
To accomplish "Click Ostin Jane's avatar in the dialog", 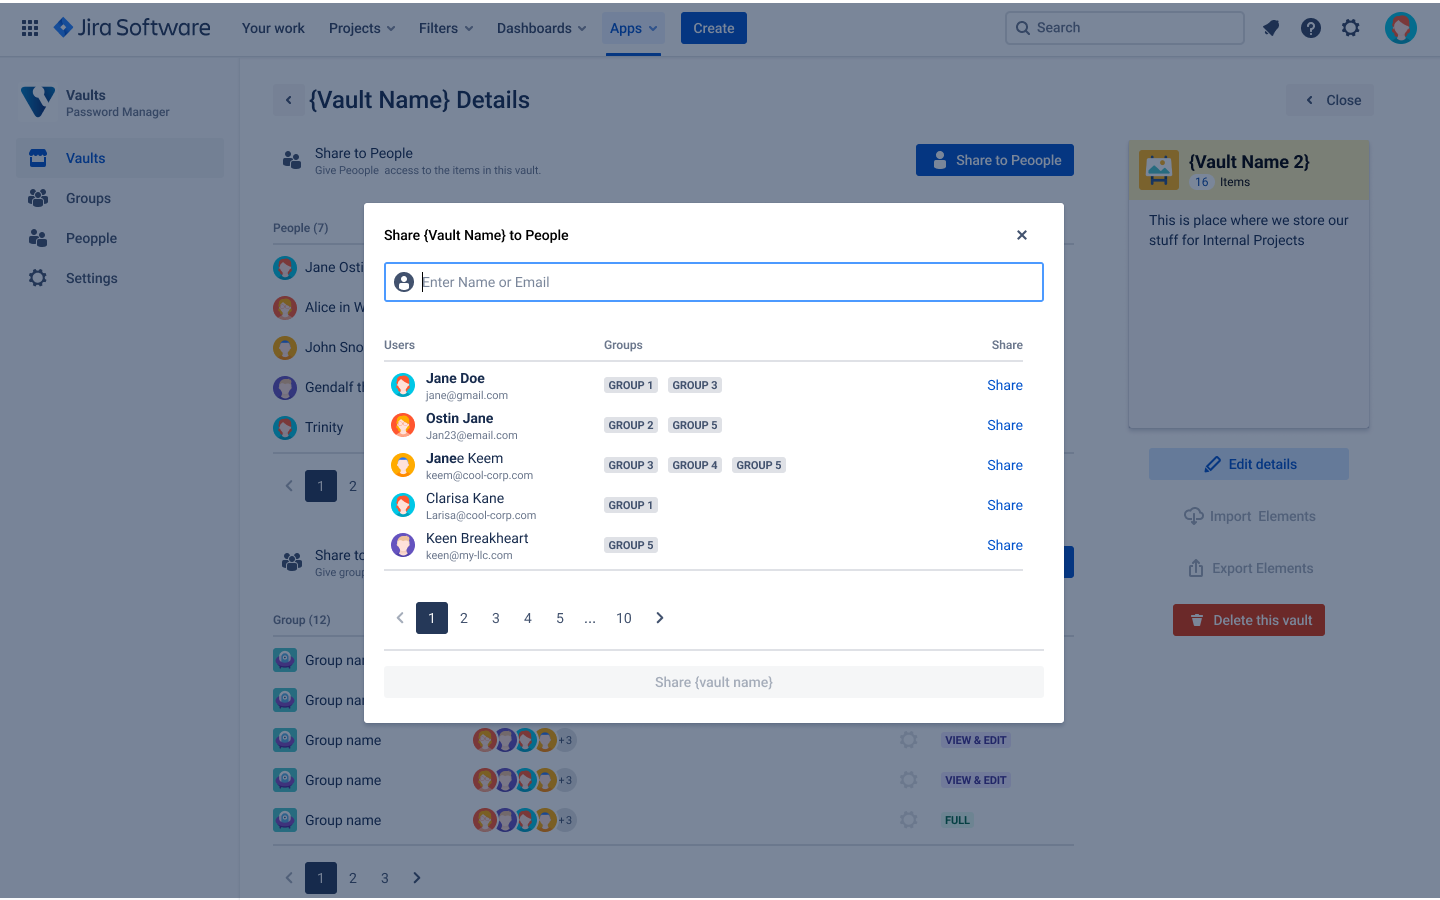I will pyautogui.click(x=403, y=425).
